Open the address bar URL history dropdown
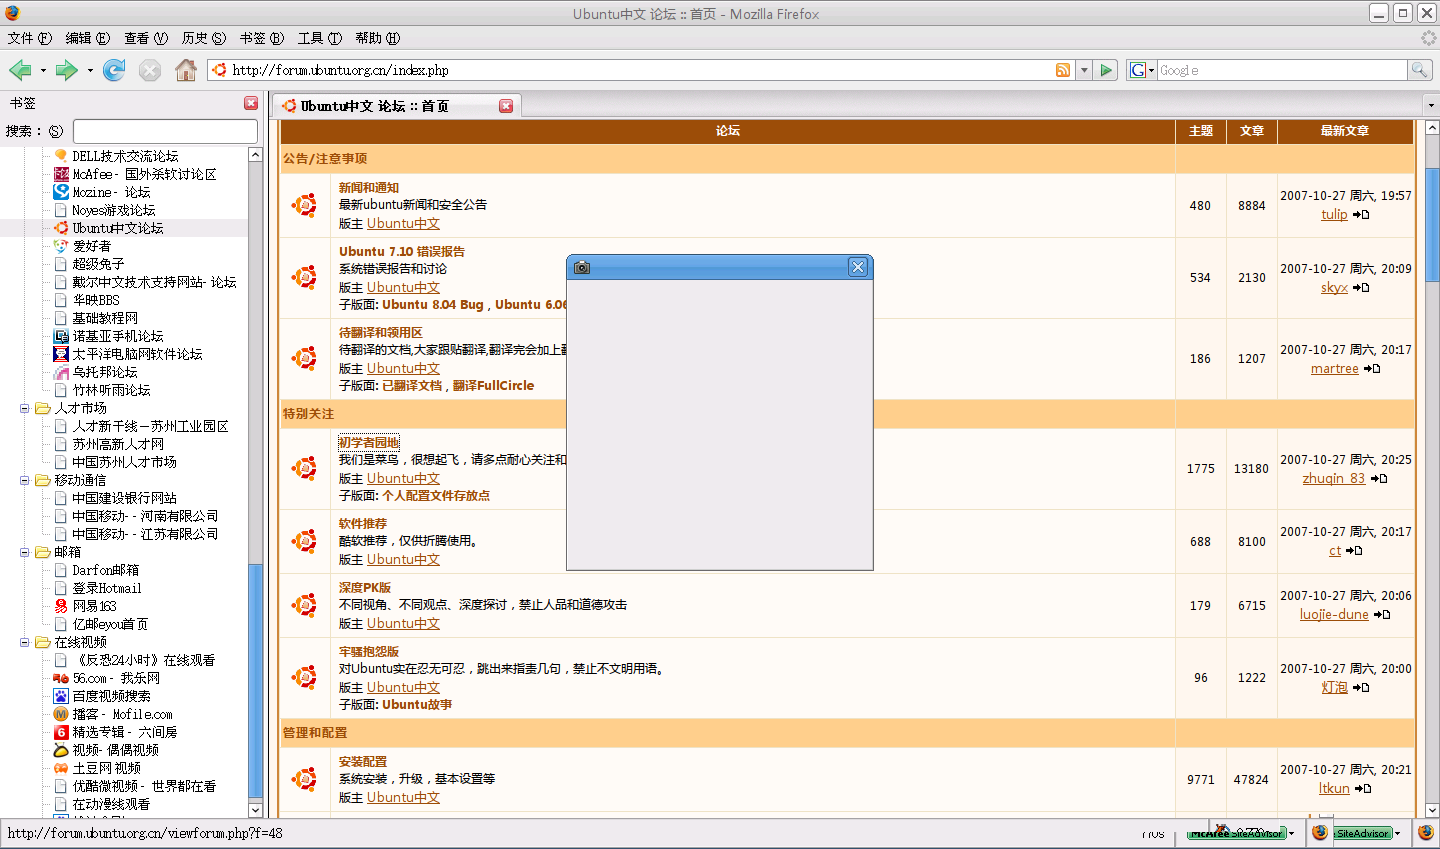1440x849 pixels. [x=1084, y=70]
